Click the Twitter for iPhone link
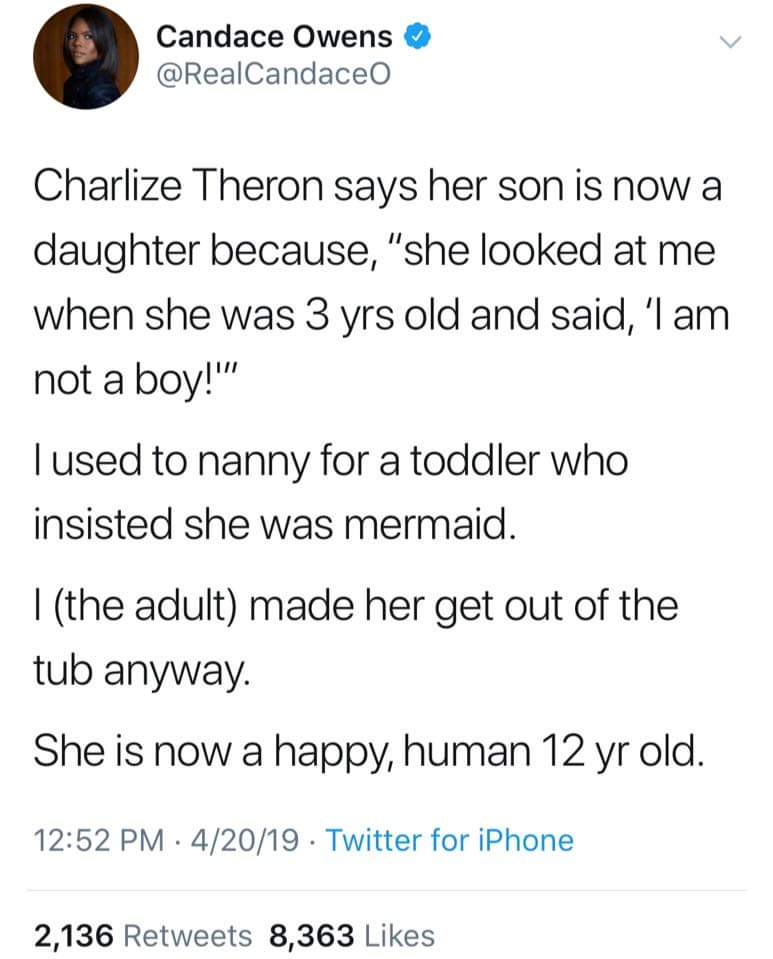 click(449, 840)
